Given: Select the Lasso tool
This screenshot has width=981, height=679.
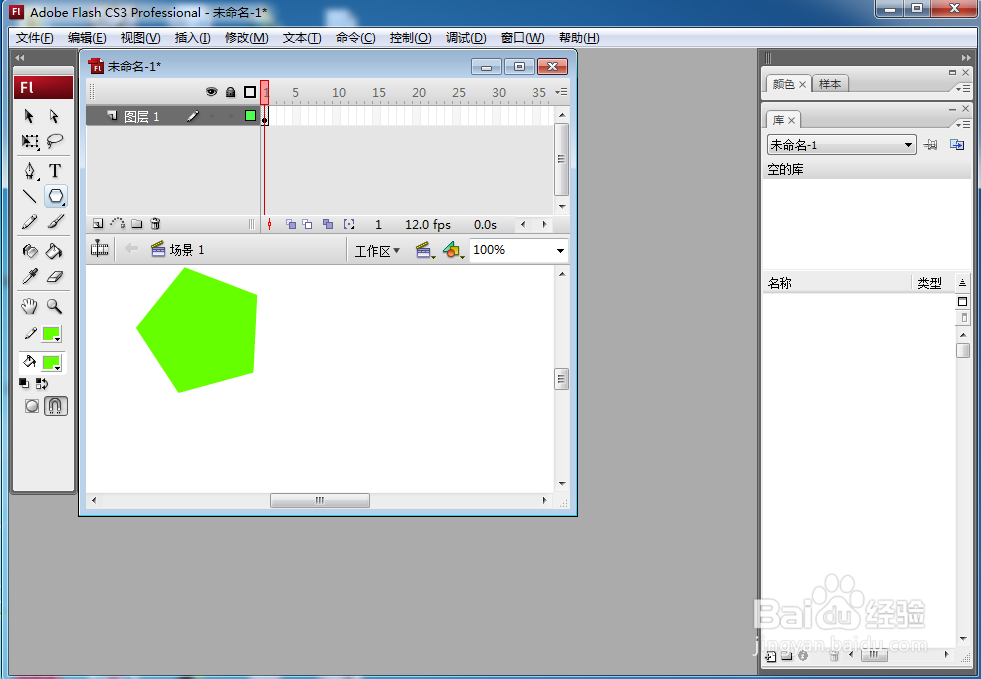Looking at the screenshot, I should pos(55,141).
